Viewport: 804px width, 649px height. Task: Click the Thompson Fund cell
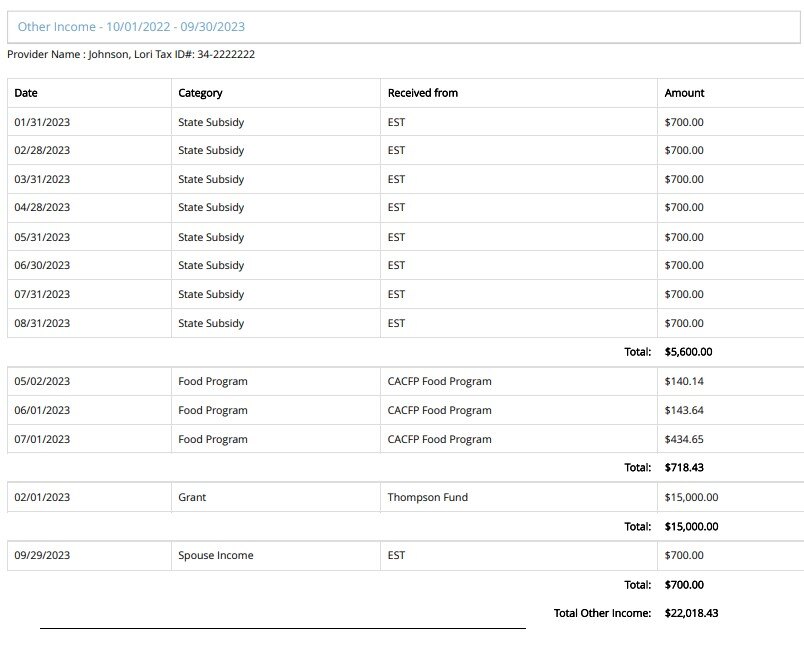click(x=427, y=497)
